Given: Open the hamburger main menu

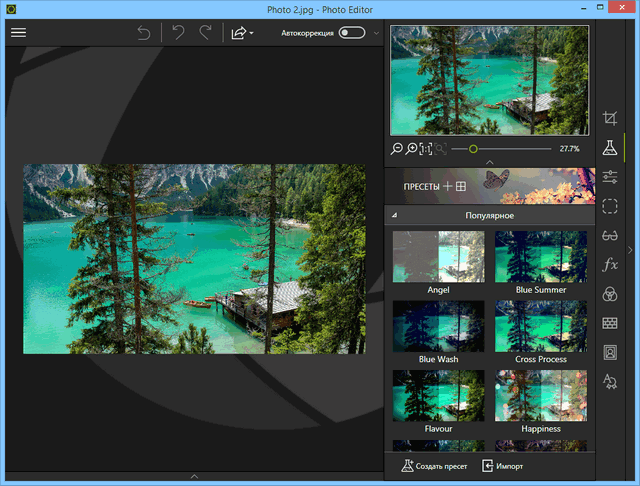Looking at the screenshot, I should 18,32.
